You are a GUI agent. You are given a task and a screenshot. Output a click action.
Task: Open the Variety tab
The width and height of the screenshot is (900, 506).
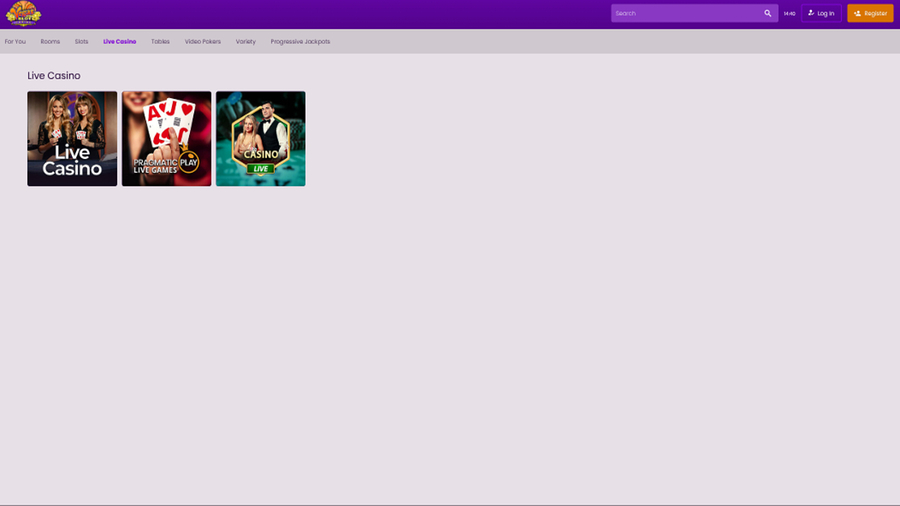coord(245,42)
